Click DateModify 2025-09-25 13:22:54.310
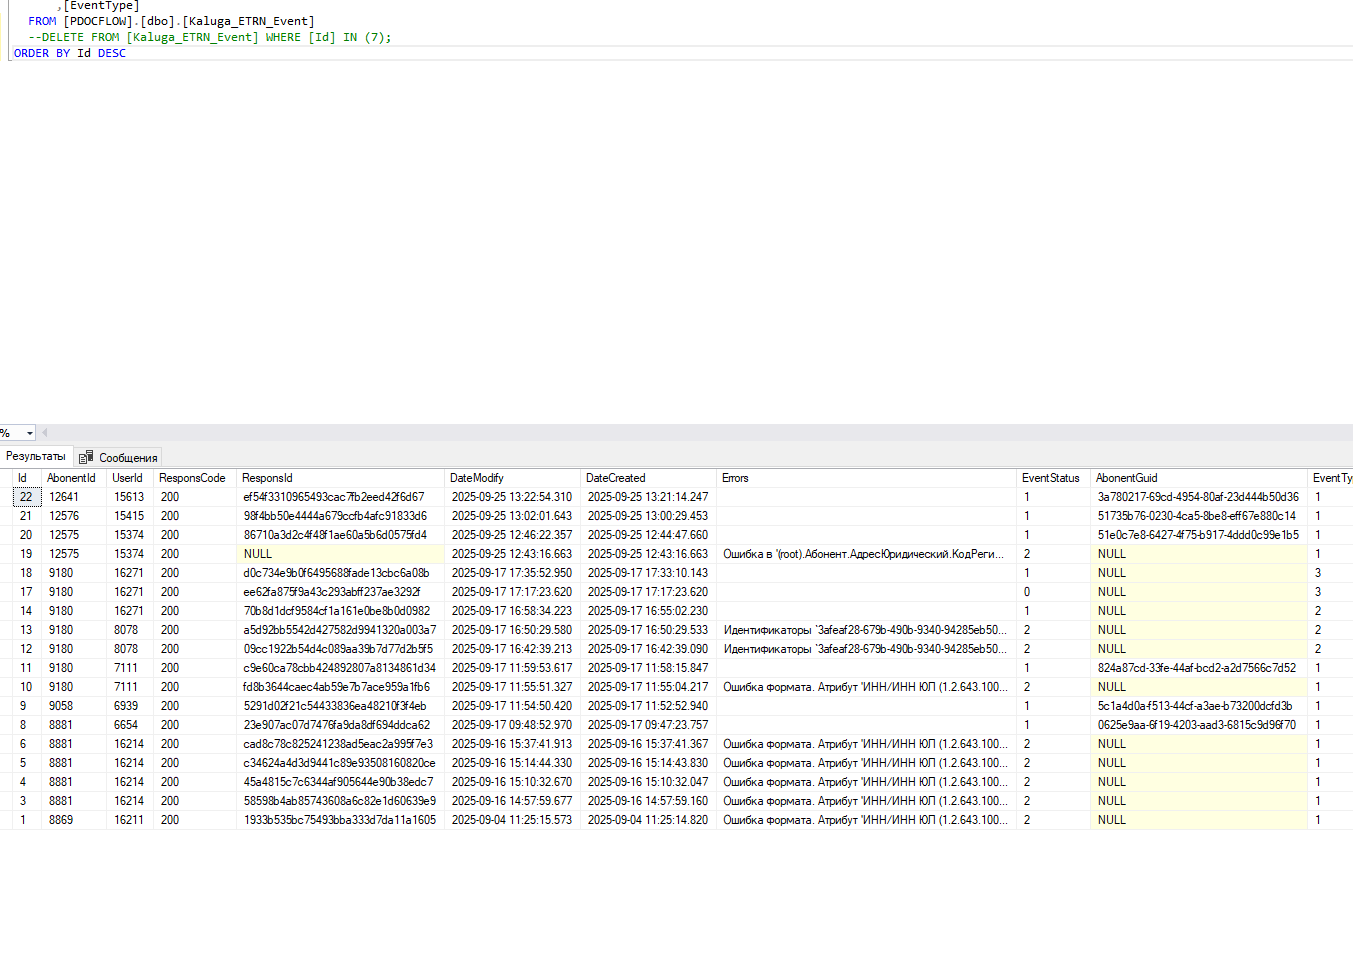Screen dimensions: 1353x962 click(512, 497)
